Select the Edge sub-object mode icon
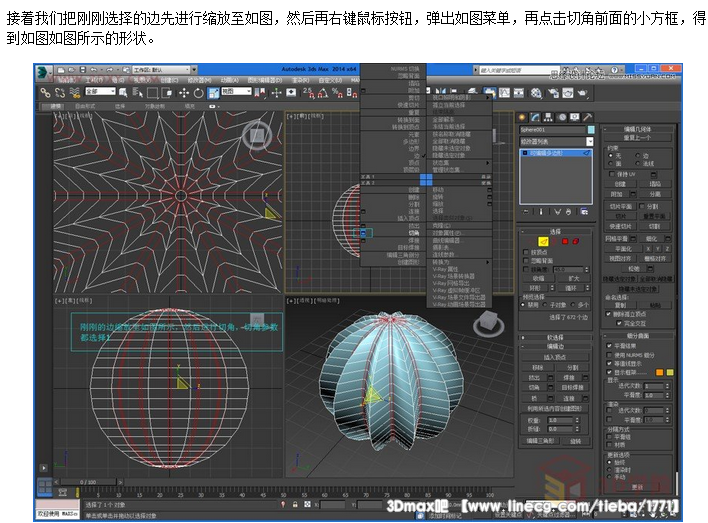 click(544, 241)
